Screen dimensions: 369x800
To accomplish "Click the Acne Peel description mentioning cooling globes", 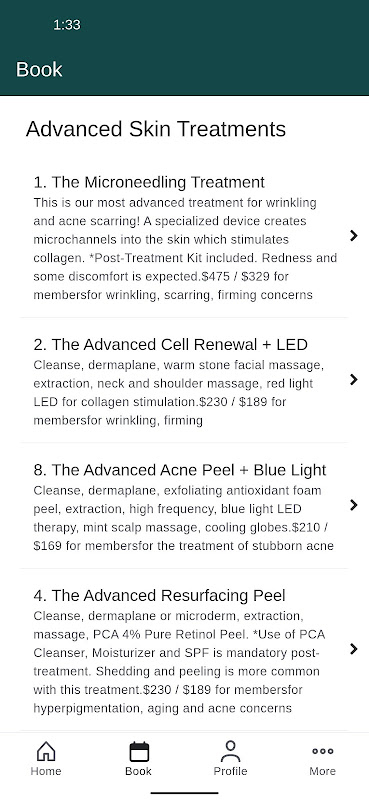I will pyautogui.click(x=184, y=518).
